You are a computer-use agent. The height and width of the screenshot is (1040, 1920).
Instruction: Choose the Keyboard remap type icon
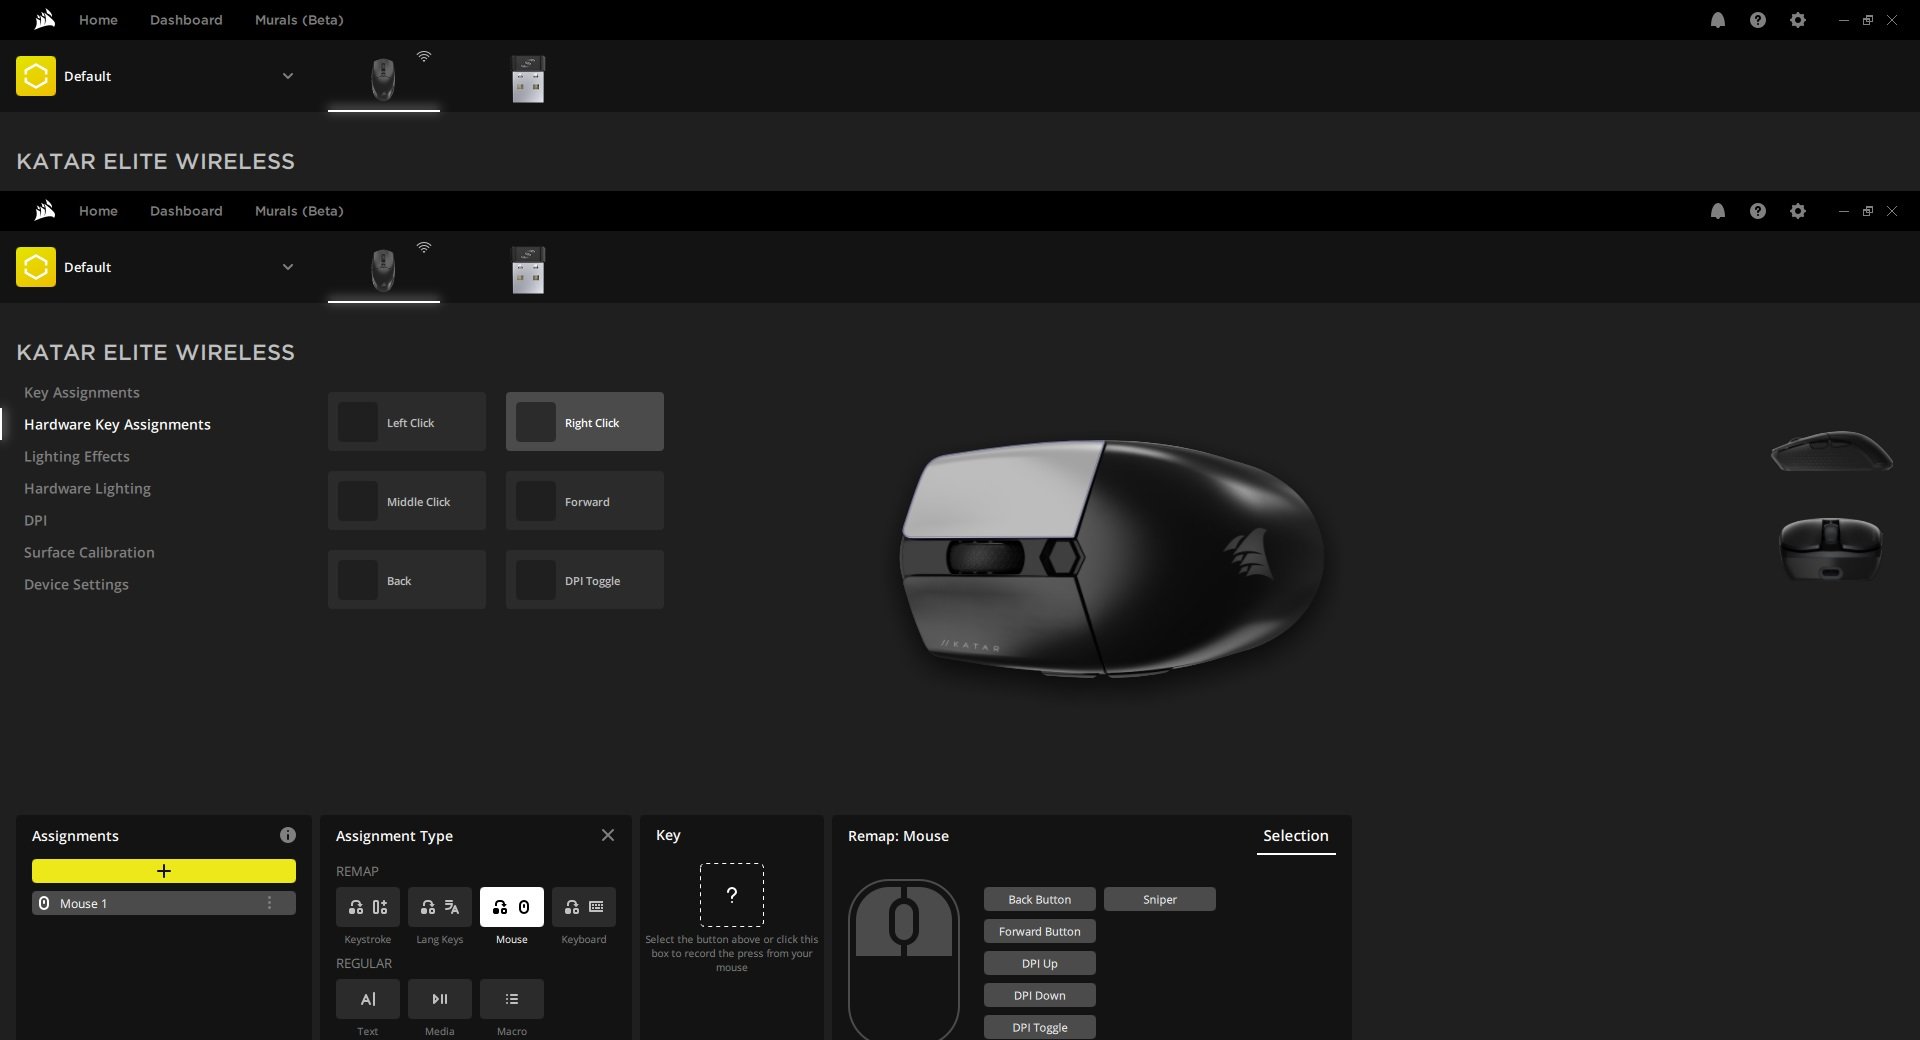click(x=584, y=907)
